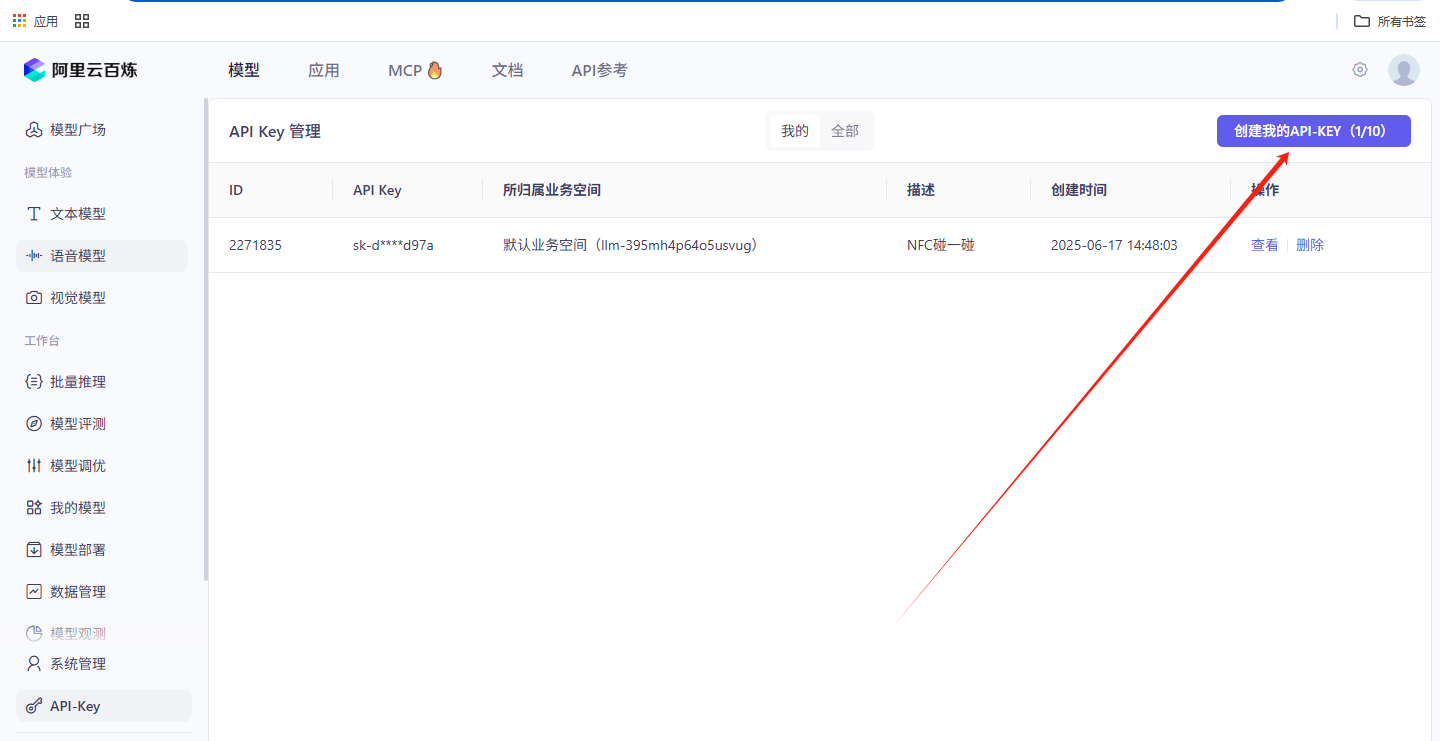Switch to the 我的 key filter
The width and height of the screenshot is (1440, 741).
pyautogui.click(x=795, y=131)
